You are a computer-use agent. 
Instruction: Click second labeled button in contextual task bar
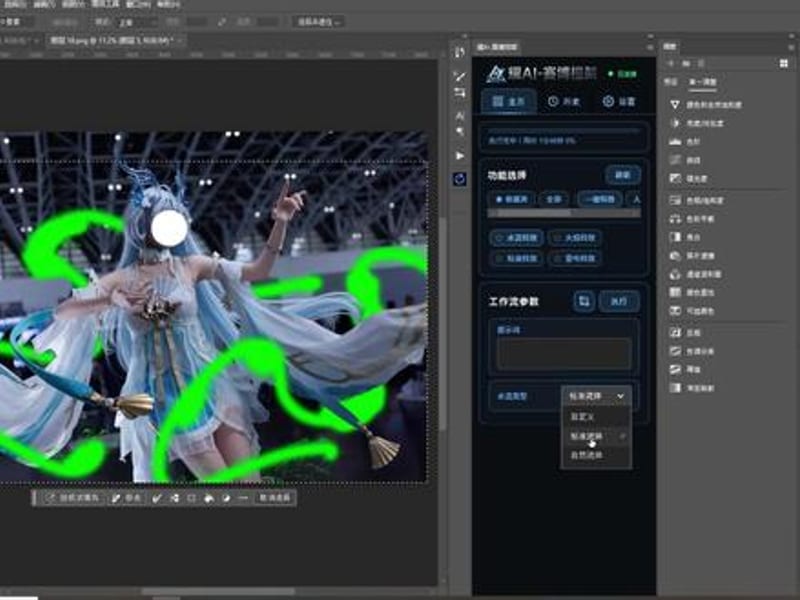pos(126,498)
